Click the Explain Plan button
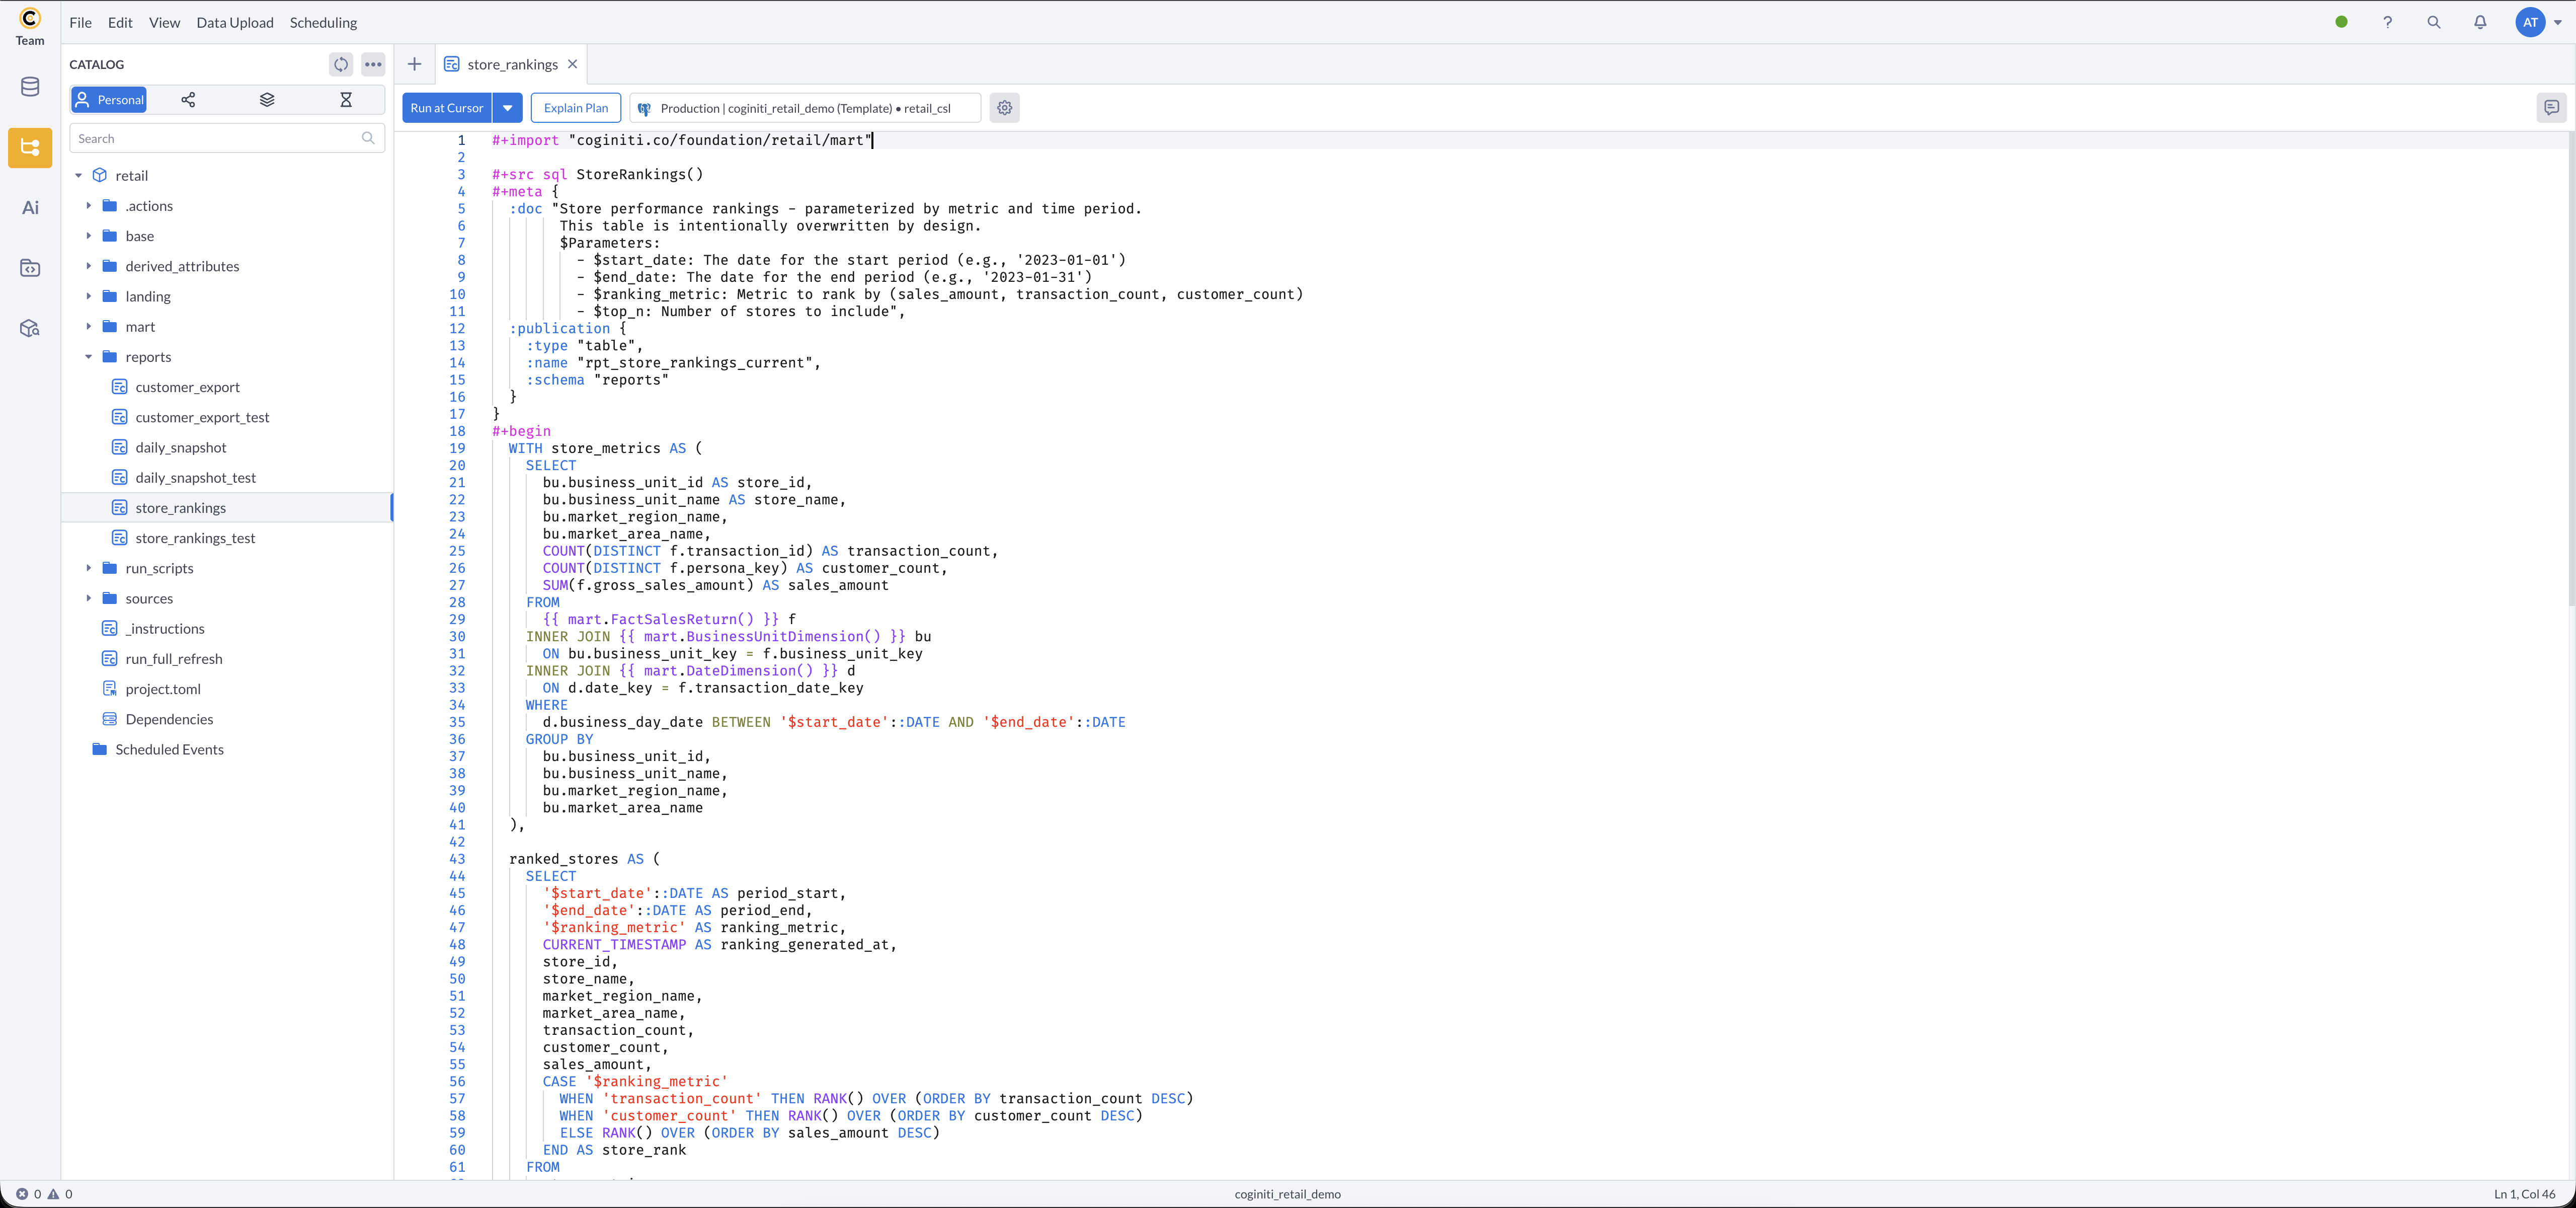The height and width of the screenshot is (1208, 2576). 575,108
